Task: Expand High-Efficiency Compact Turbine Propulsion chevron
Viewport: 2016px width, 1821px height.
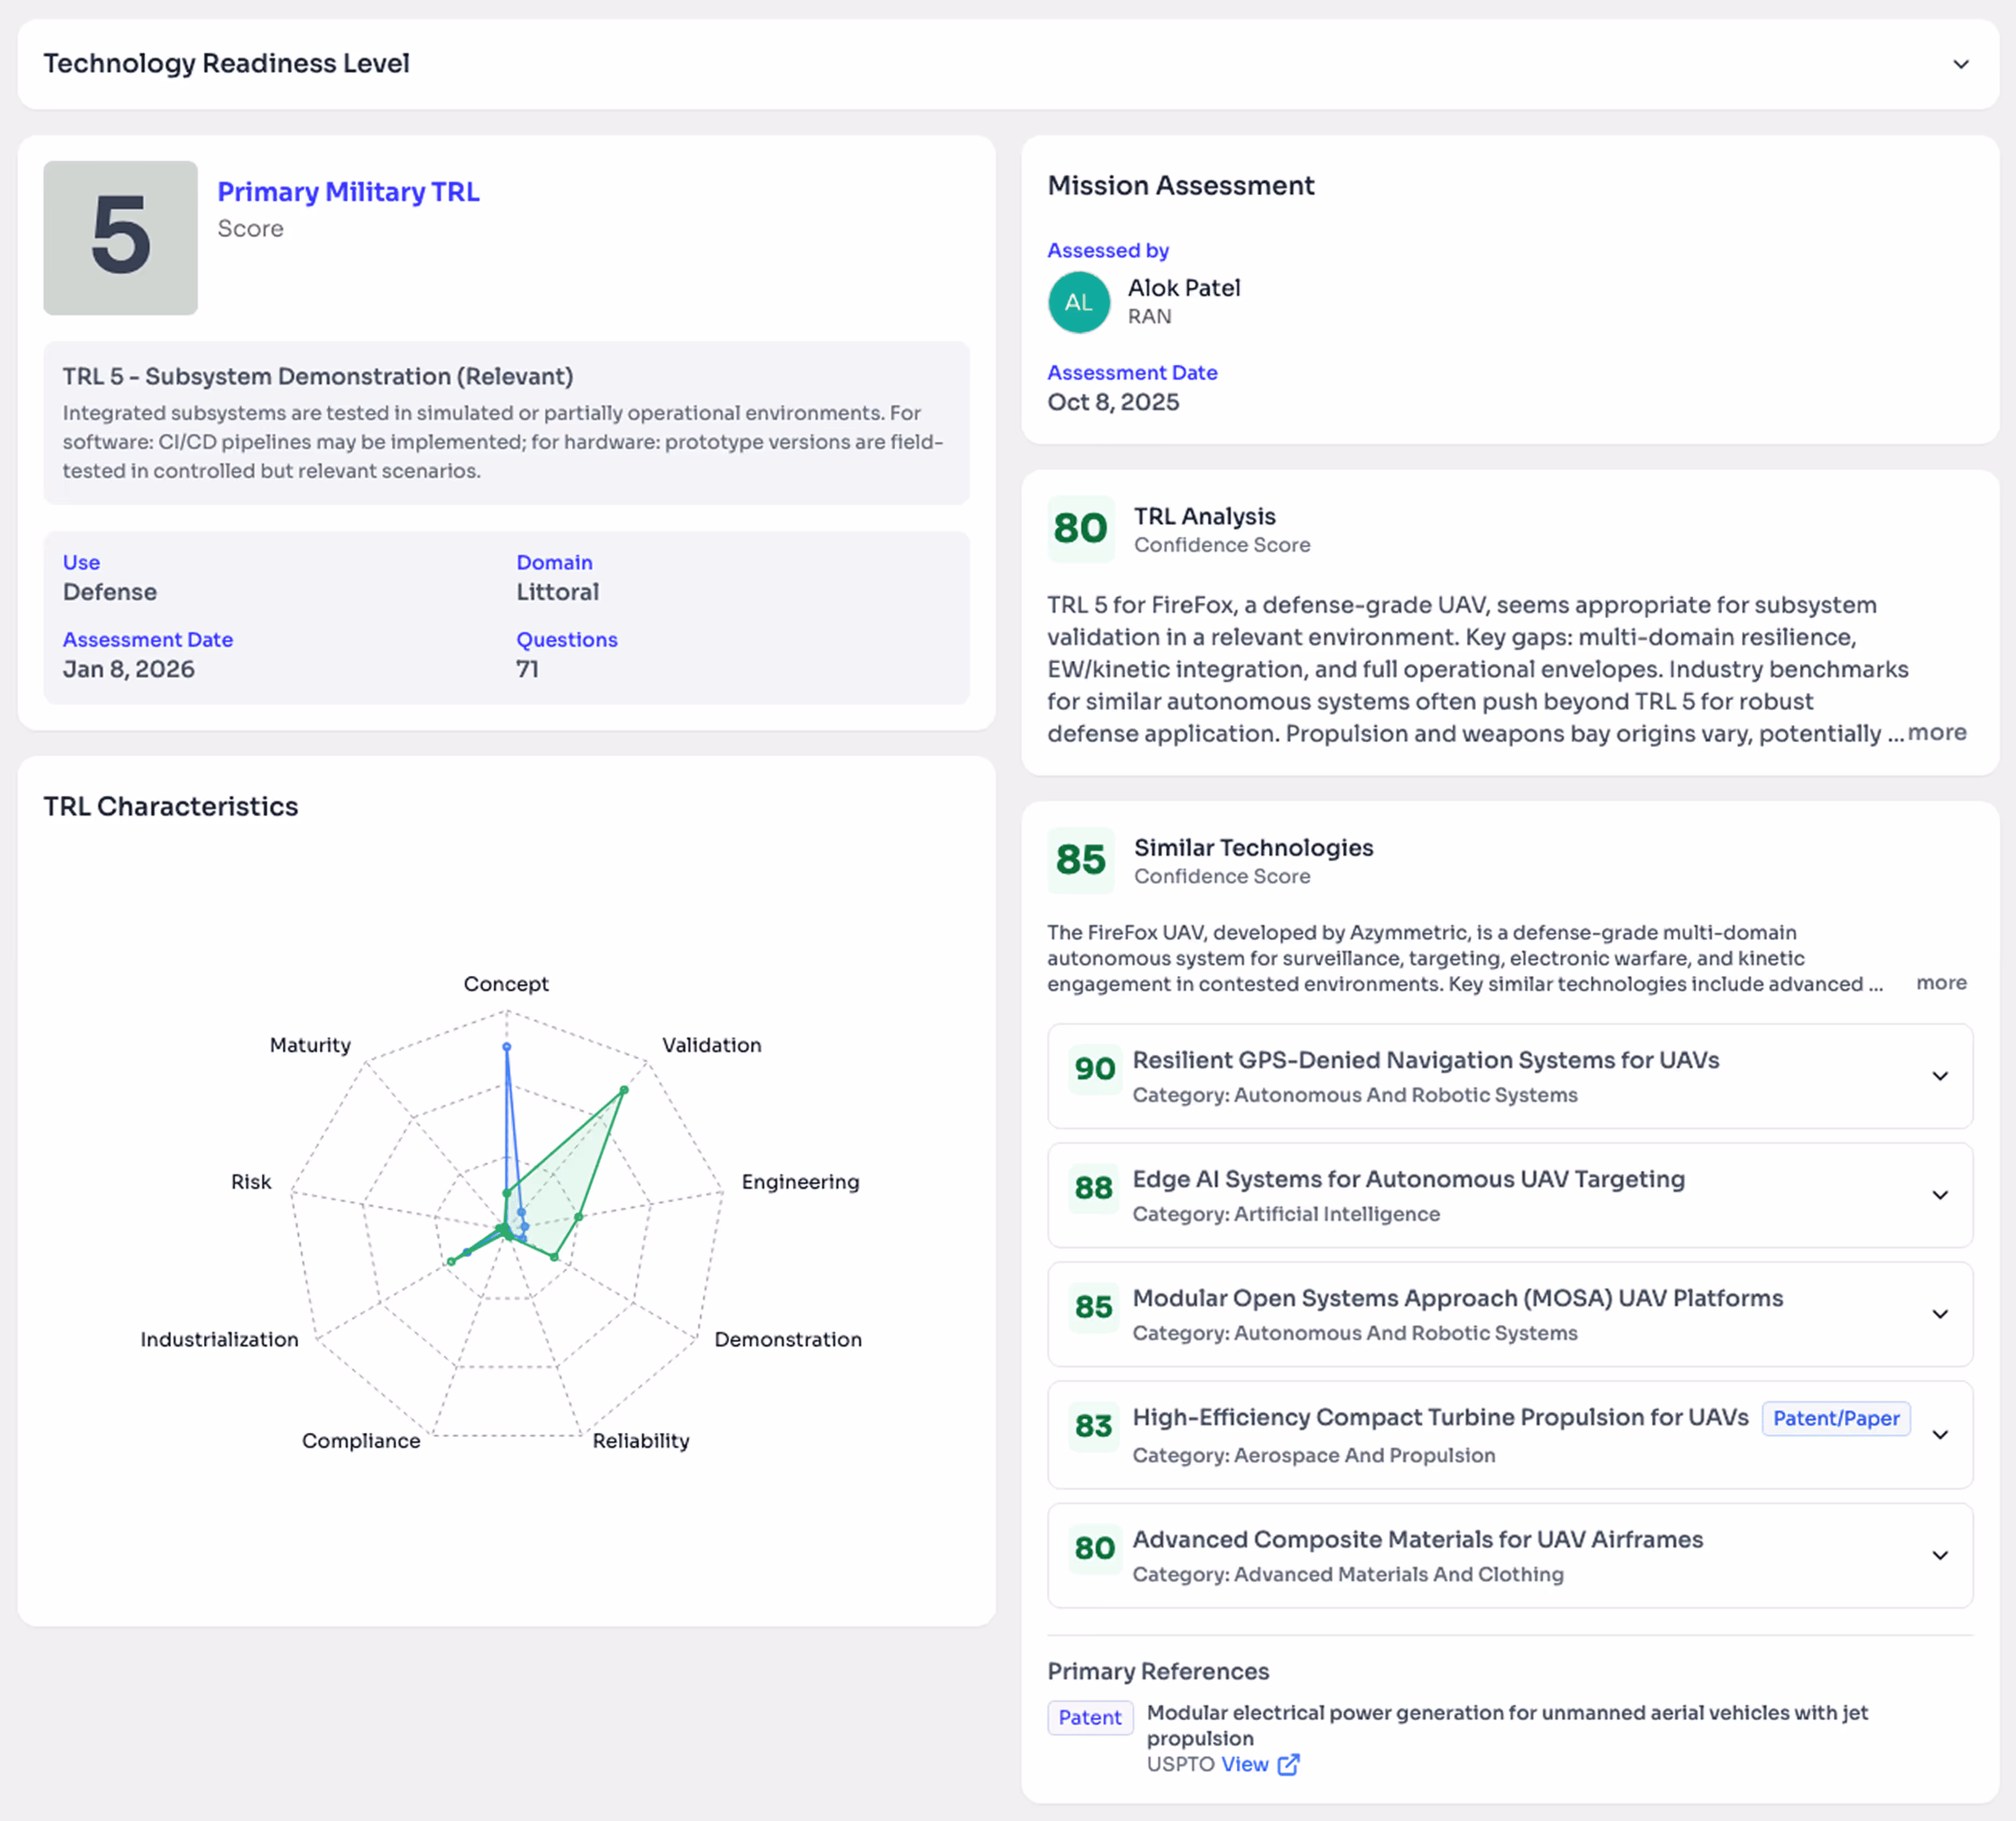Action: [1939, 1435]
